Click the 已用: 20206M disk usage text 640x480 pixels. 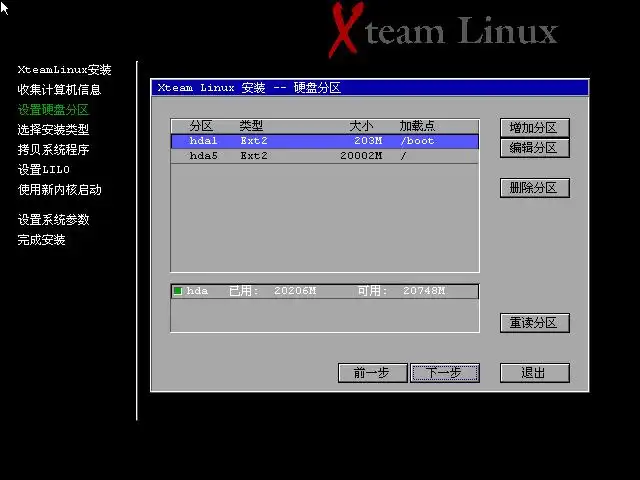(x=272, y=291)
